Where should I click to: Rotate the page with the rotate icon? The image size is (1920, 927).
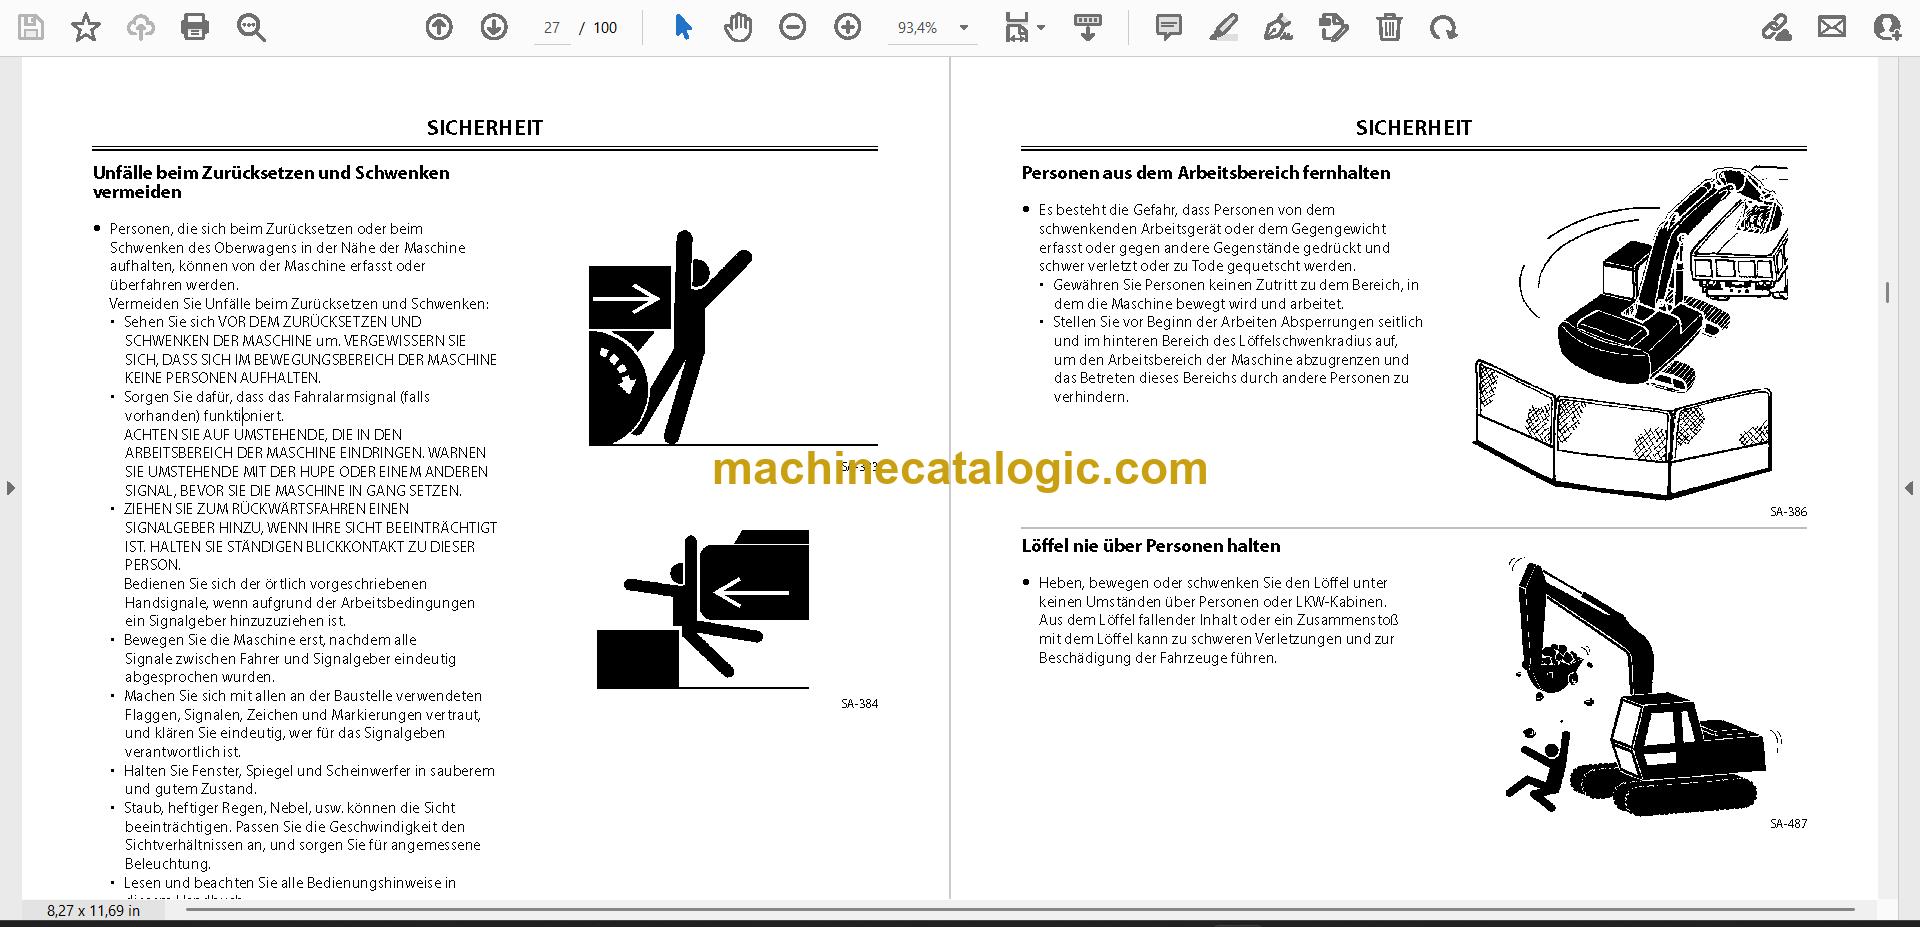click(1443, 27)
